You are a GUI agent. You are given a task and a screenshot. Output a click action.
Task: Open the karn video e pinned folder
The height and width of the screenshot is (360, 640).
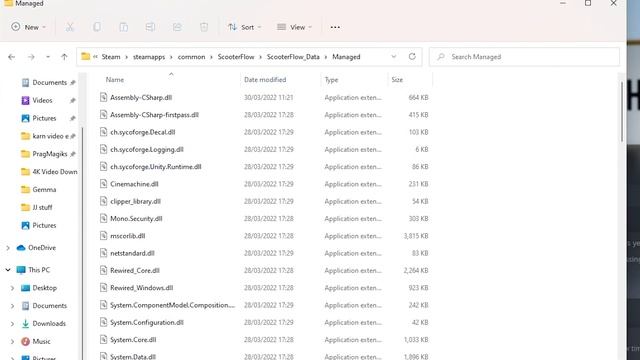(x=50, y=136)
